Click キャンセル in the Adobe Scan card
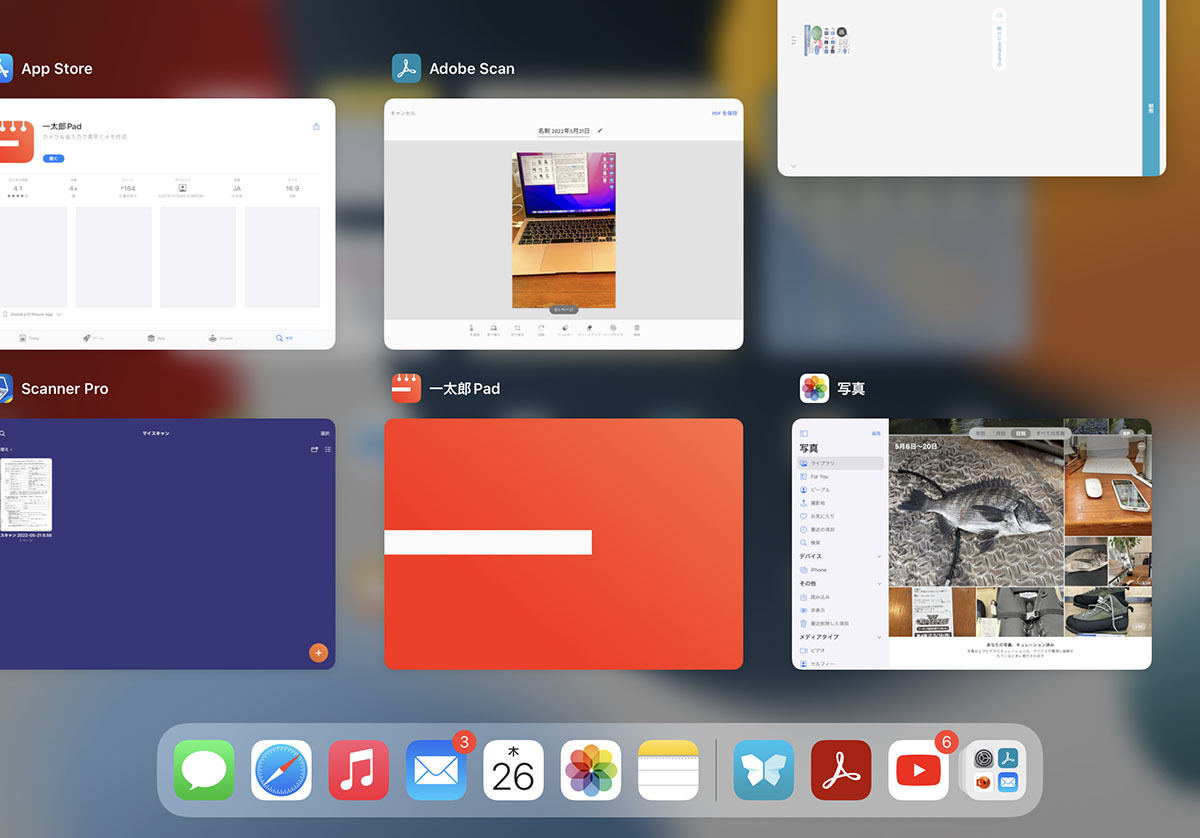The image size is (1200, 838). pos(403,113)
